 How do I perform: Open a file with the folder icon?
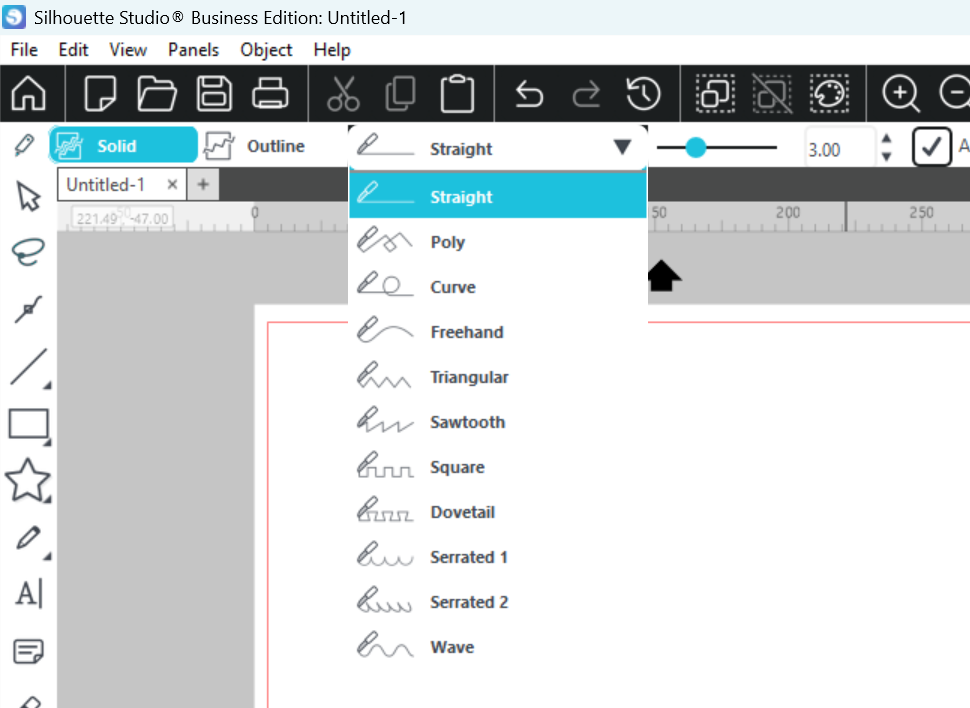click(157, 94)
